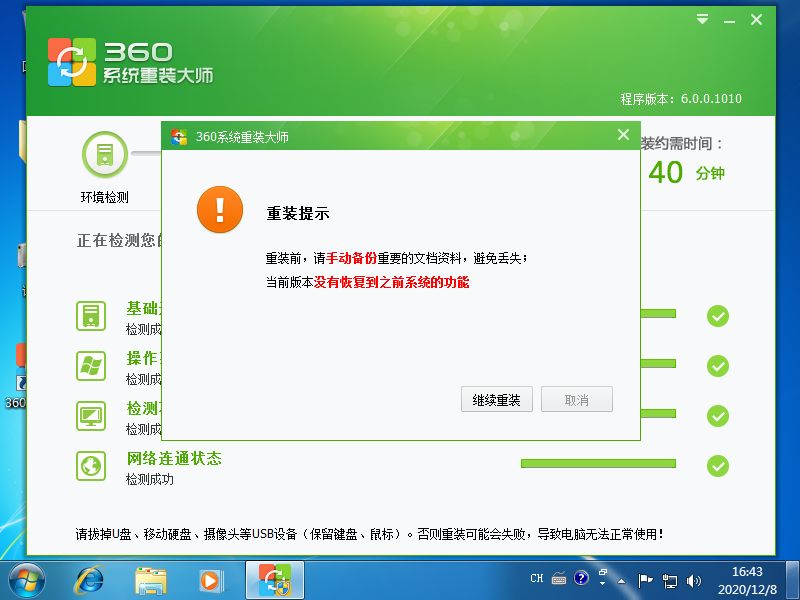This screenshot has width=800, height=600.
Task: Click the Windows operating system detection icon
Action: (x=91, y=366)
